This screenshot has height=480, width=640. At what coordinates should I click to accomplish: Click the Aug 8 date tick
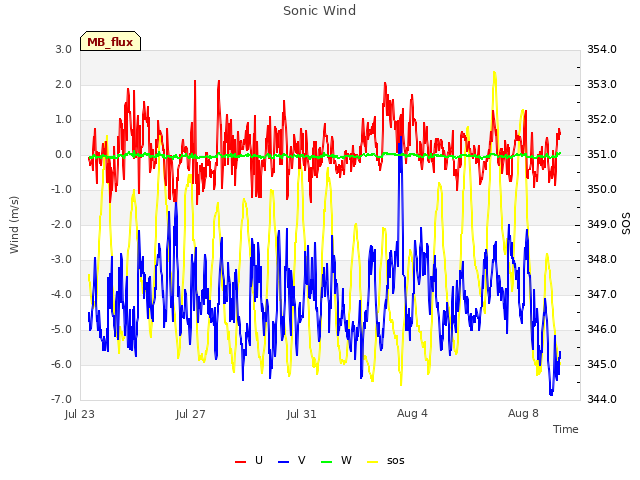click(x=523, y=413)
